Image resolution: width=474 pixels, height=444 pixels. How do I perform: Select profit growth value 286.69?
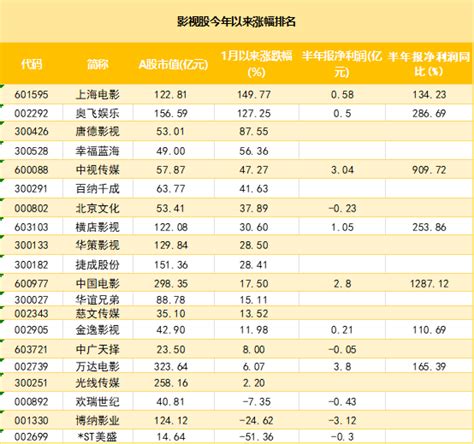429,114
